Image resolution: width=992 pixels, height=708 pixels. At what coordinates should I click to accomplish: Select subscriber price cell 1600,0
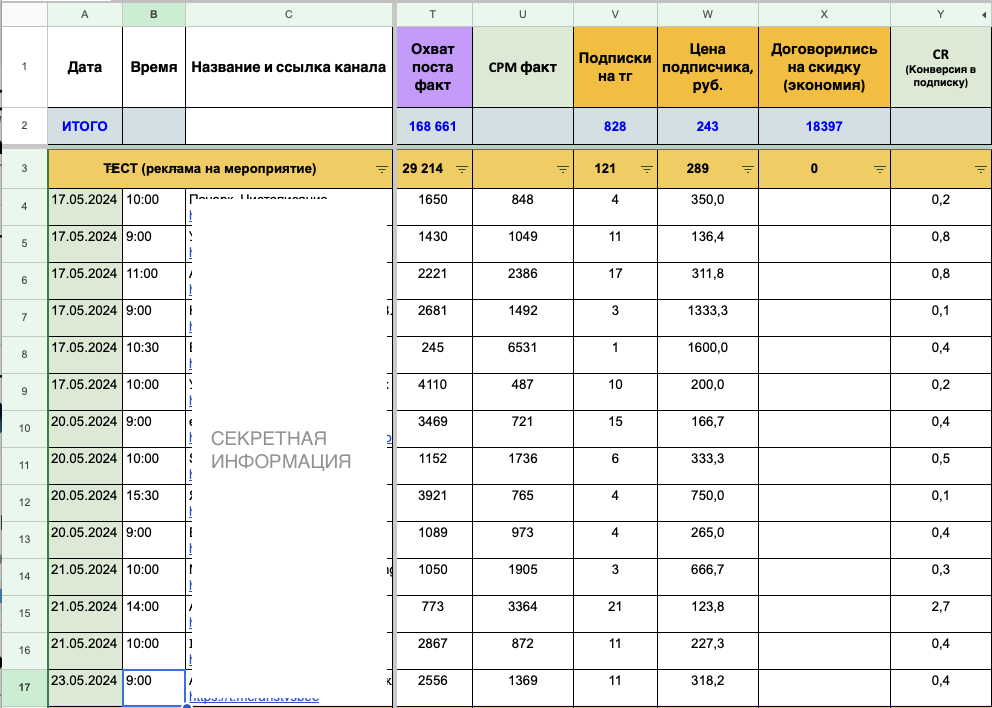707,355
